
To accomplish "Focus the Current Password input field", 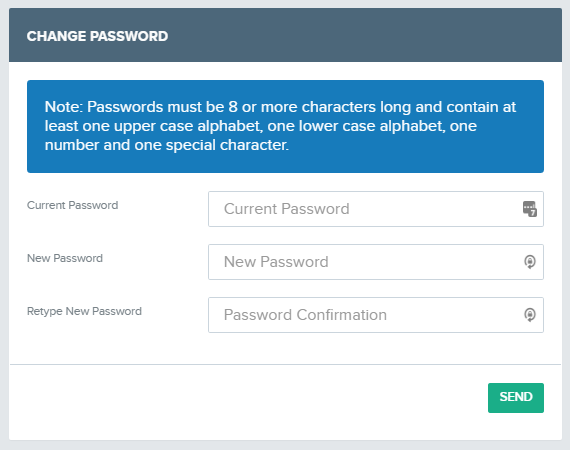I will 376,209.
